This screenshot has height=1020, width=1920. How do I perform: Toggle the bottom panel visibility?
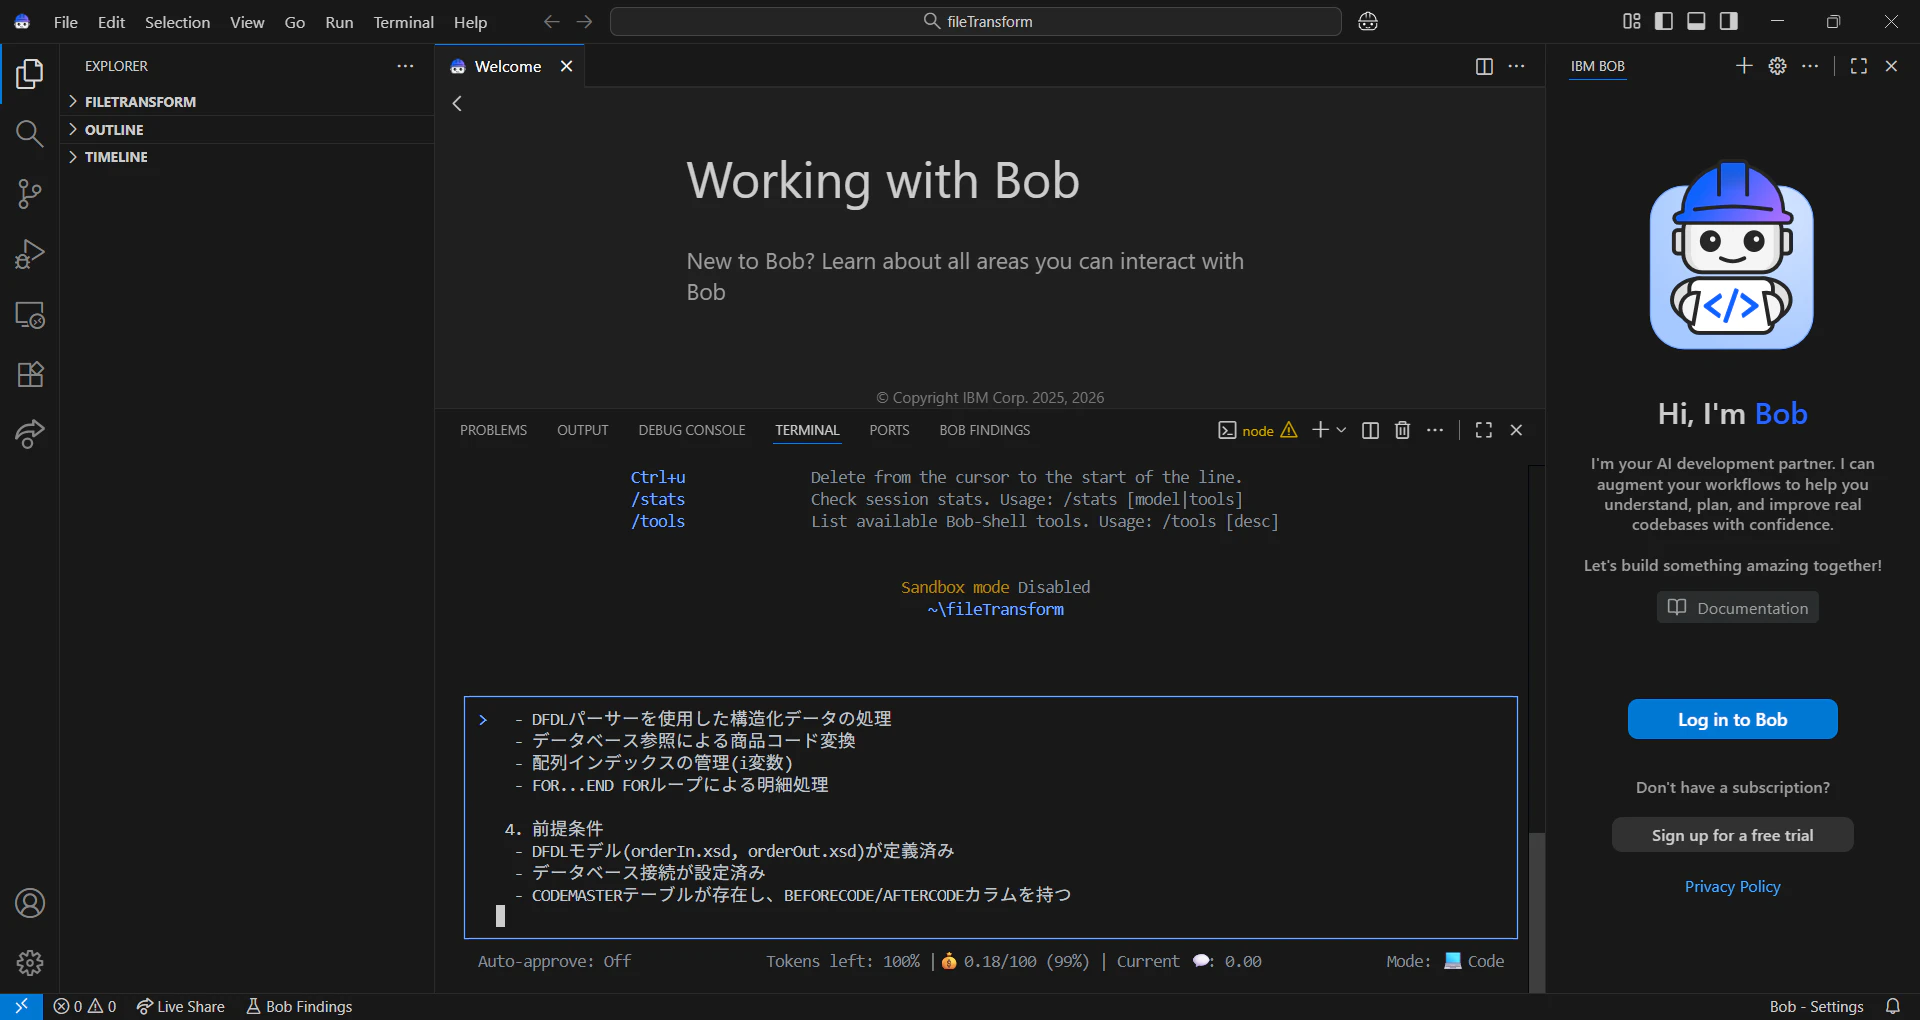1696,21
